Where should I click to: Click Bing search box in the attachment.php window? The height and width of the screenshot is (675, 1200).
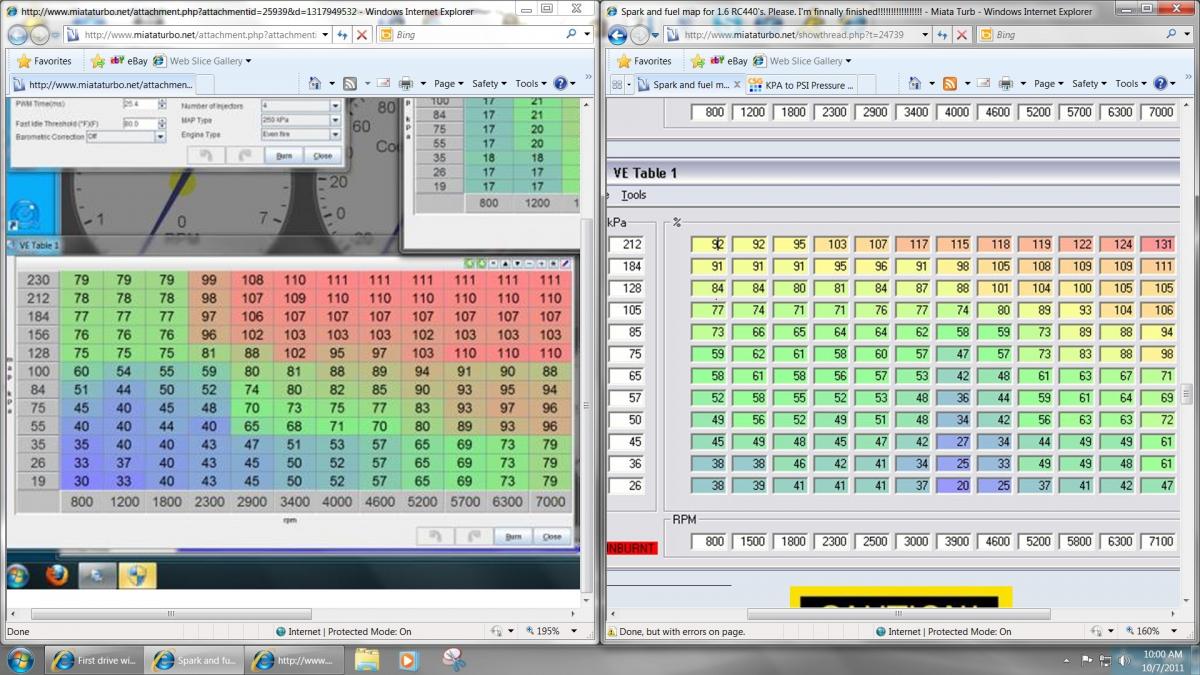(478, 34)
